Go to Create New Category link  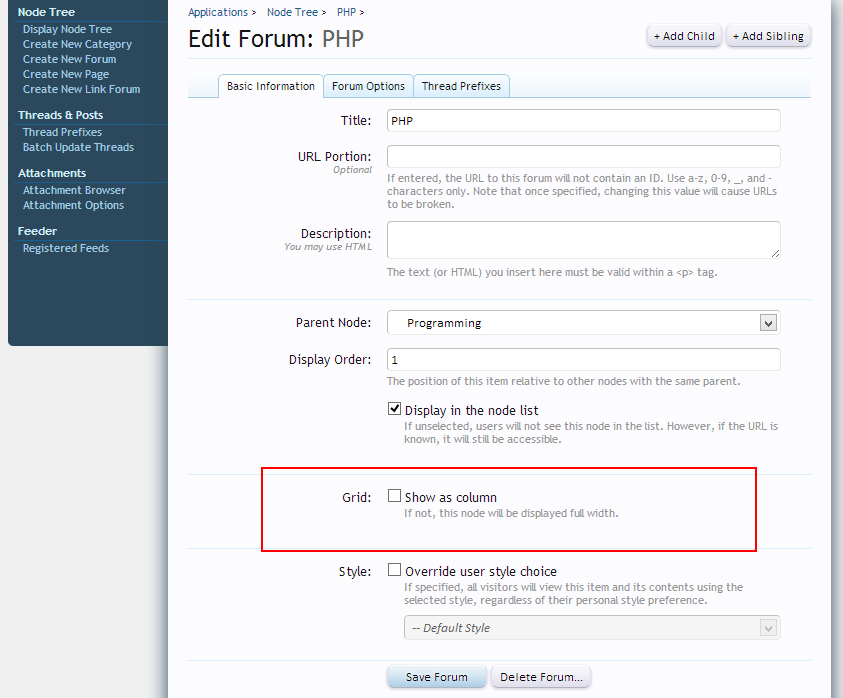77,44
